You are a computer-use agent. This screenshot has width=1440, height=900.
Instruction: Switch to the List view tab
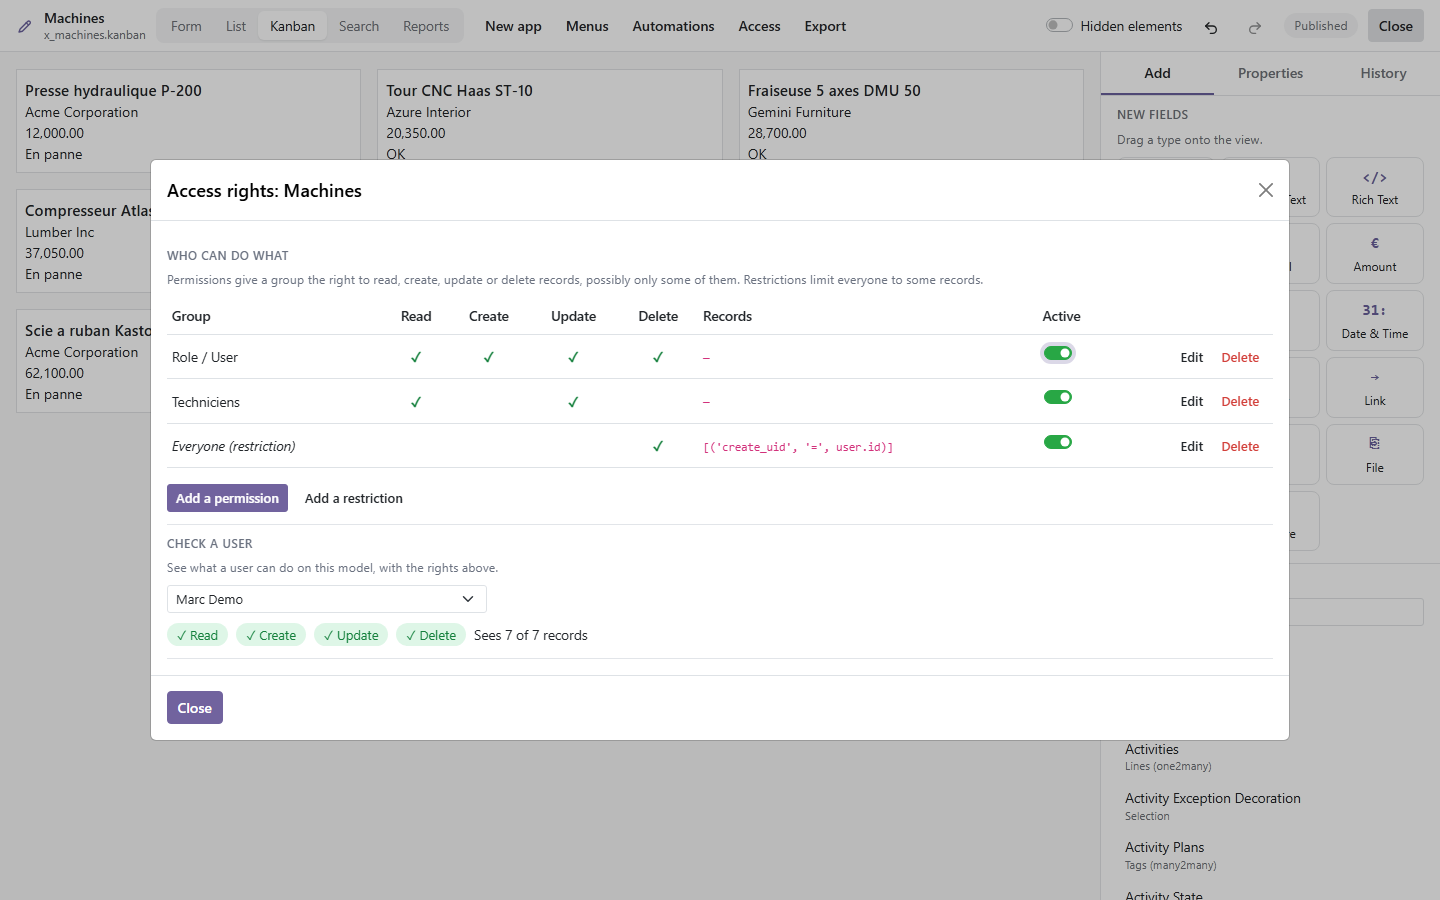tap(236, 26)
